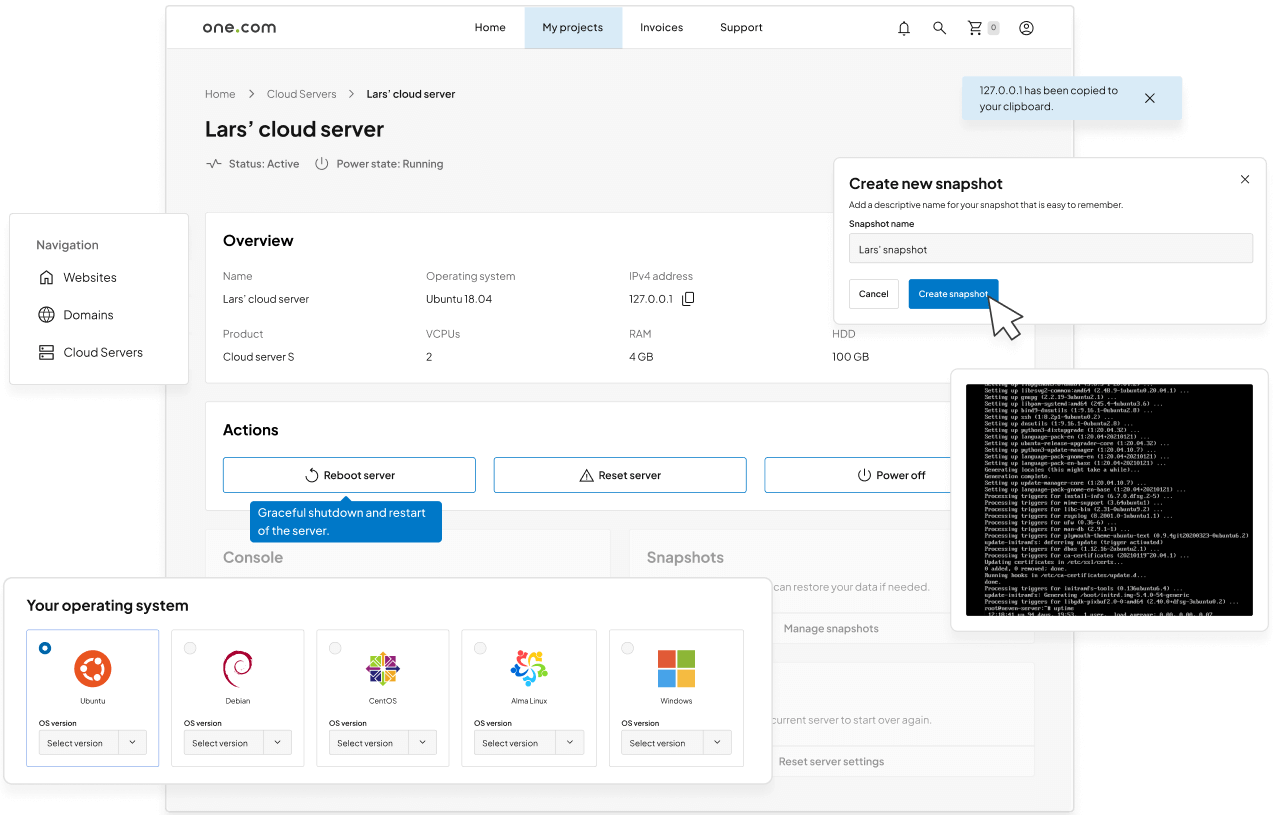Open the shopping cart icon

pyautogui.click(x=975, y=28)
